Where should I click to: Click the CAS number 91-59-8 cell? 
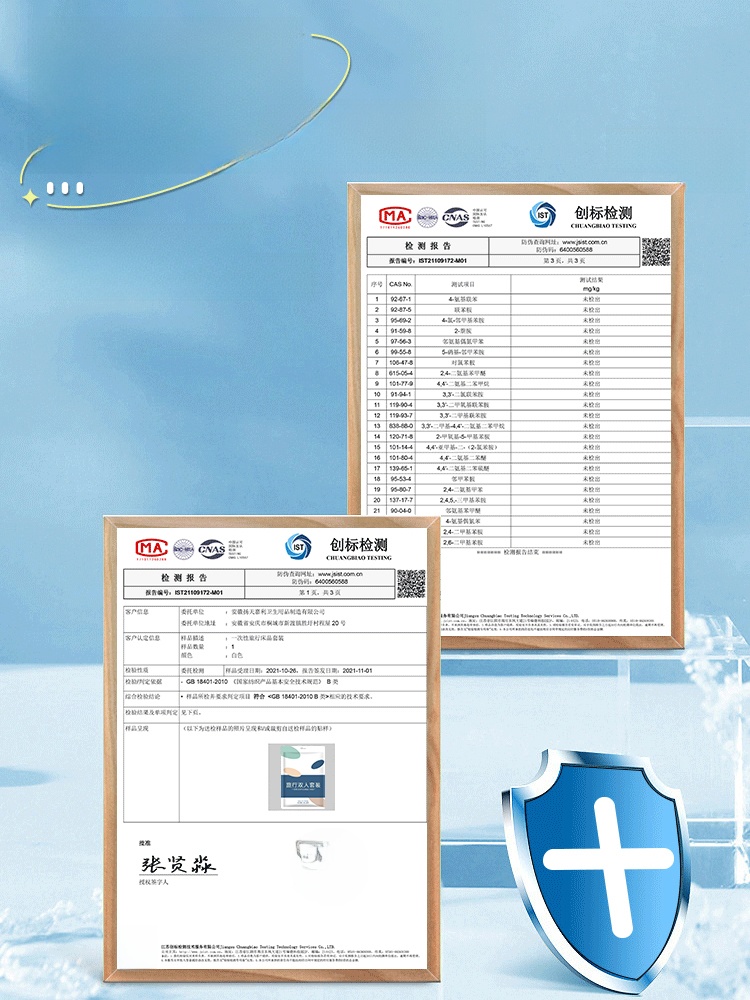[x=401, y=331]
